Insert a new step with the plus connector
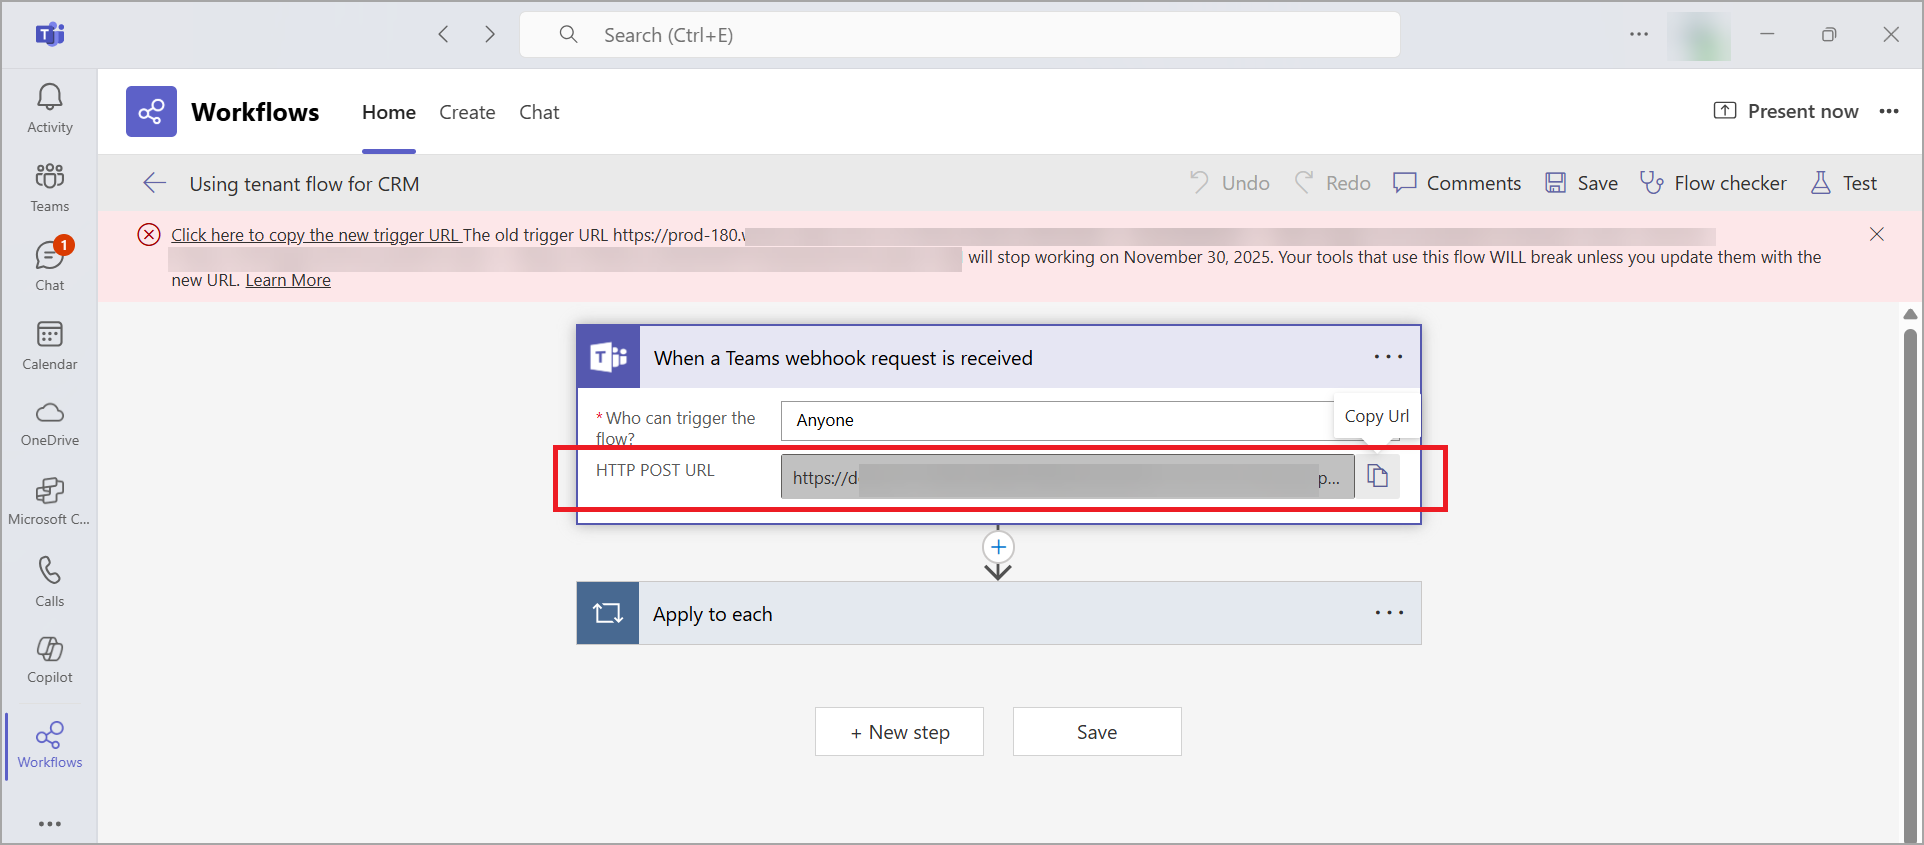The width and height of the screenshot is (1924, 845). [998, 547]
